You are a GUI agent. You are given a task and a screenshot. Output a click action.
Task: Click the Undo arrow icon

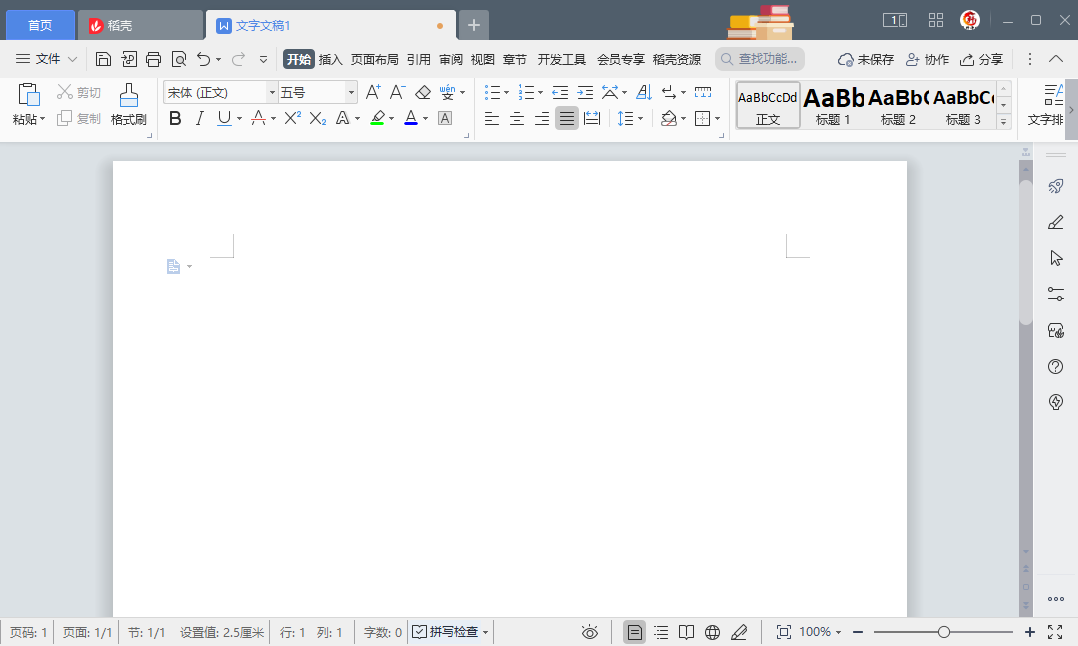pyautogui.click(x=204, y=59)
